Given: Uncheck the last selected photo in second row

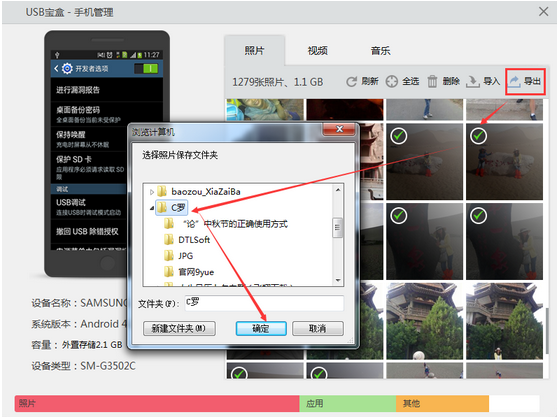Looking at the screenshot, I should (478, 136).
